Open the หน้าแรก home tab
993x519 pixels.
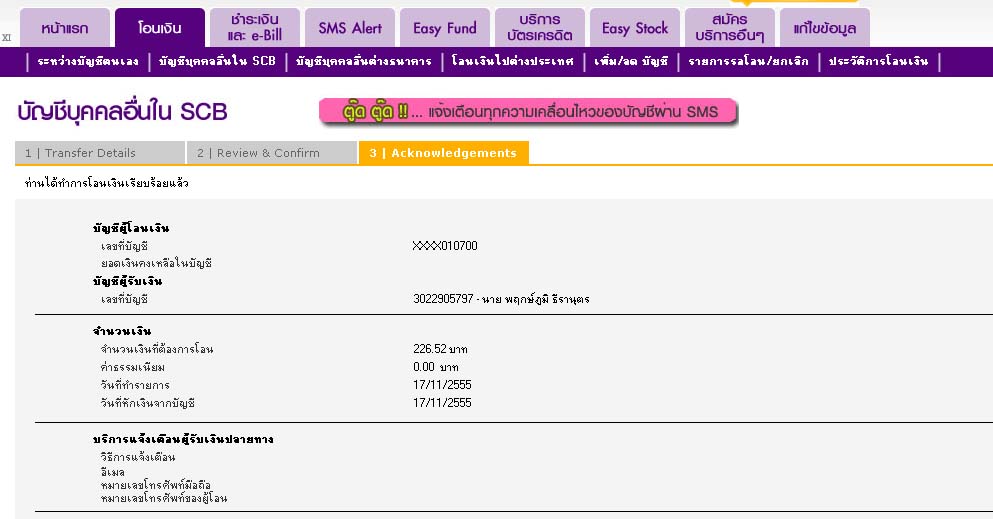tap(65, 28)
